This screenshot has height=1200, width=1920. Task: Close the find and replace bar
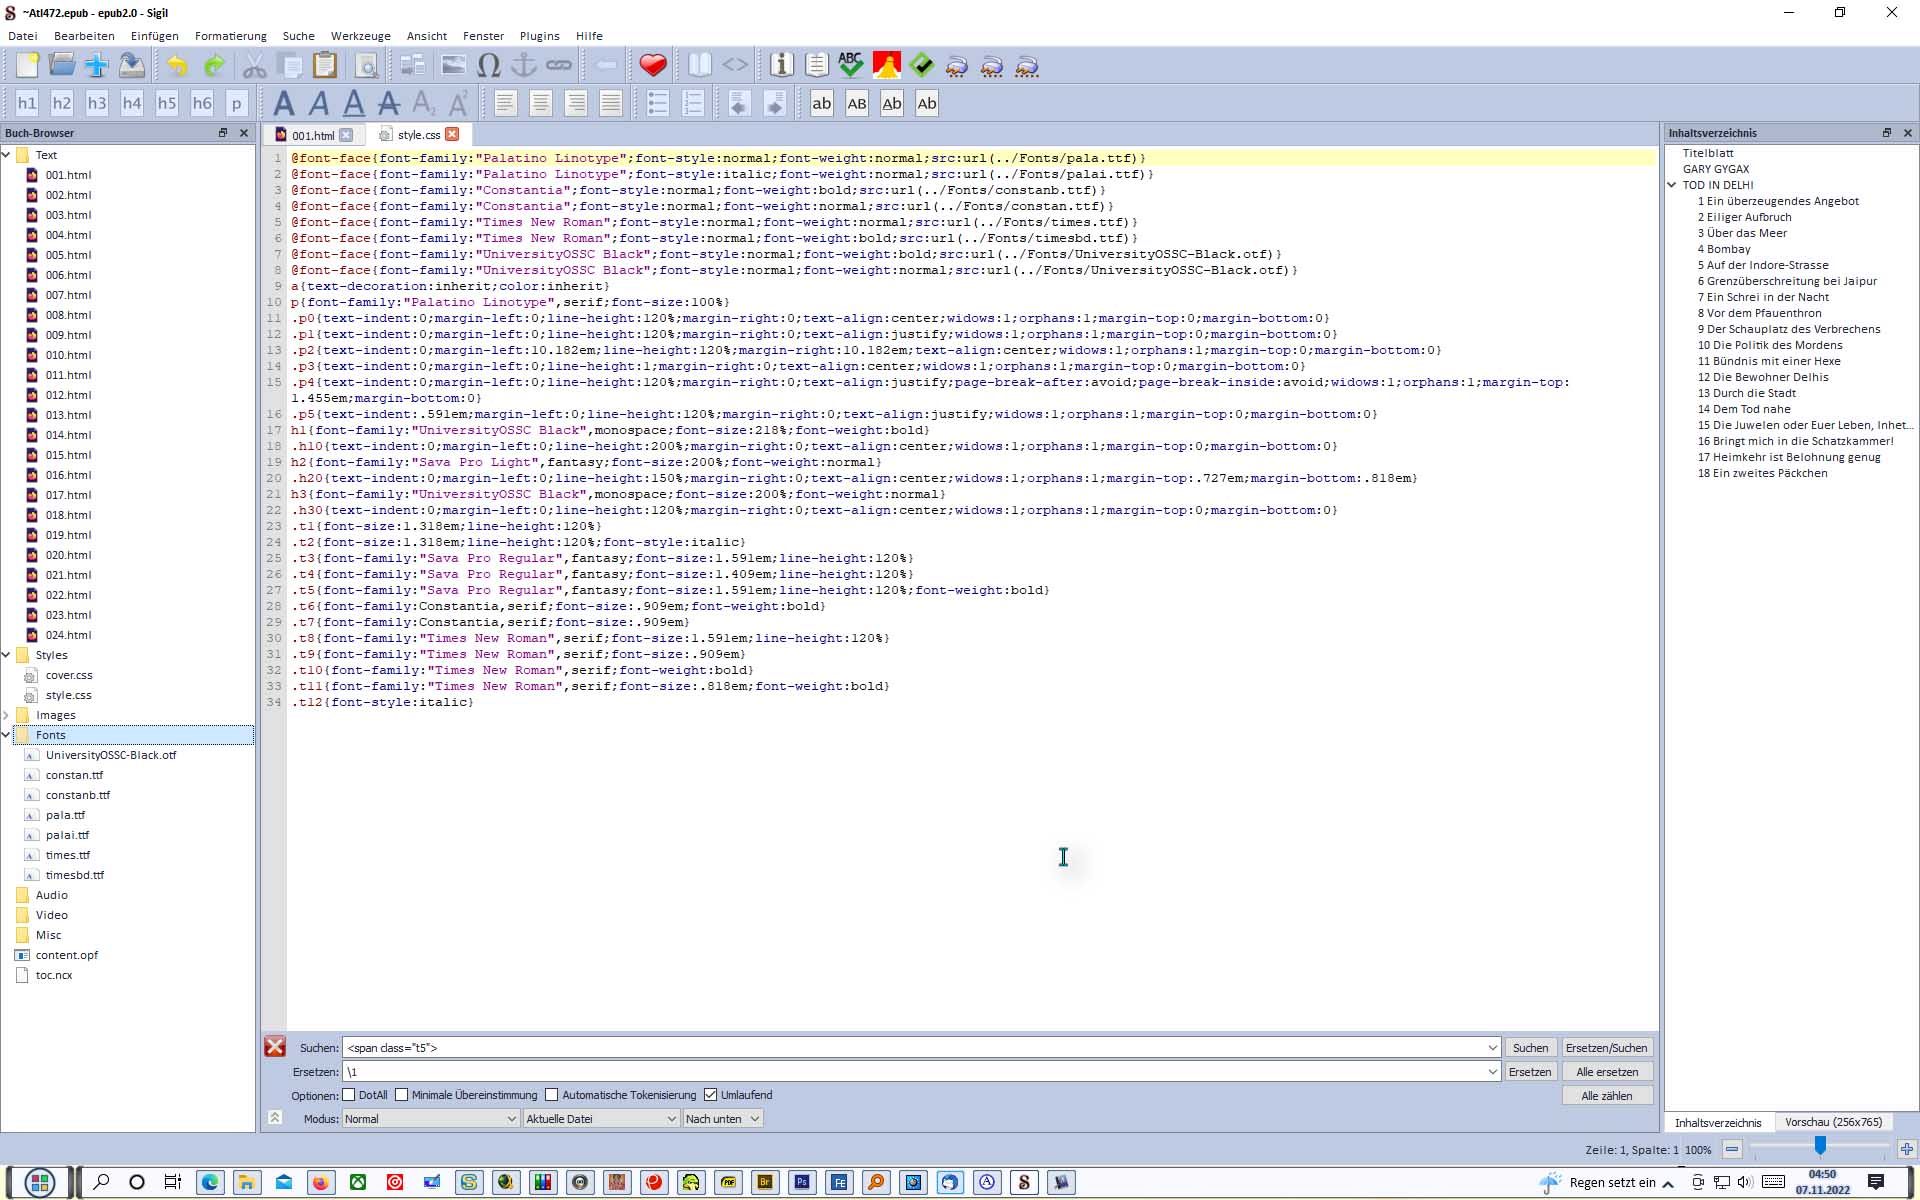[x=275, y=1047]
